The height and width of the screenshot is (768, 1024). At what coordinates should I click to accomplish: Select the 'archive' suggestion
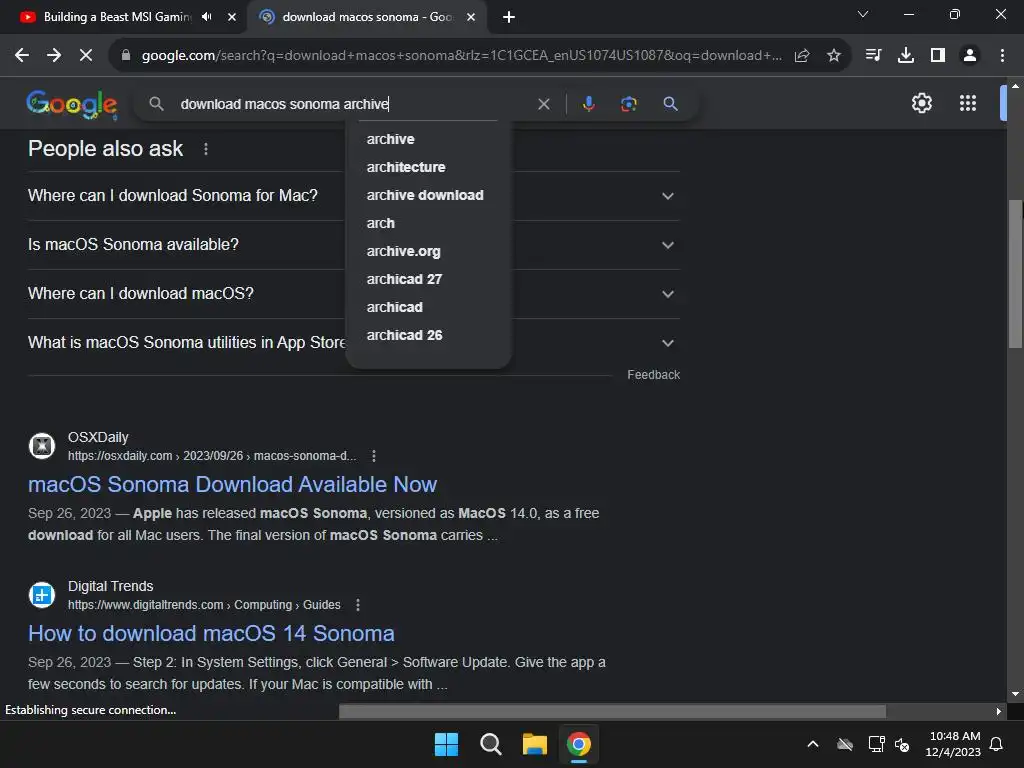click(x=428, y=139)
